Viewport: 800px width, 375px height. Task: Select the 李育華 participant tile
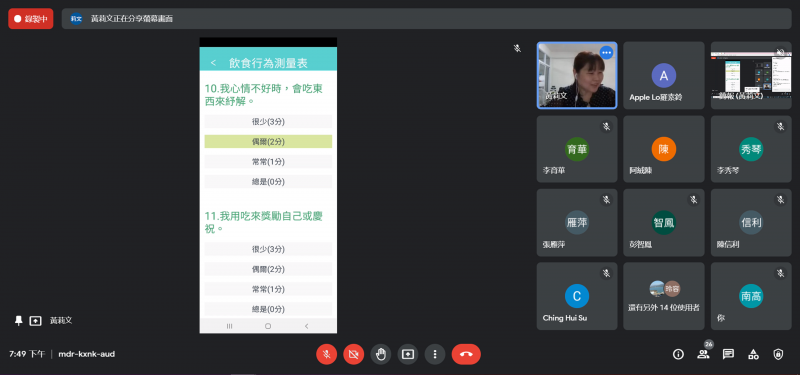click(577, 149)
